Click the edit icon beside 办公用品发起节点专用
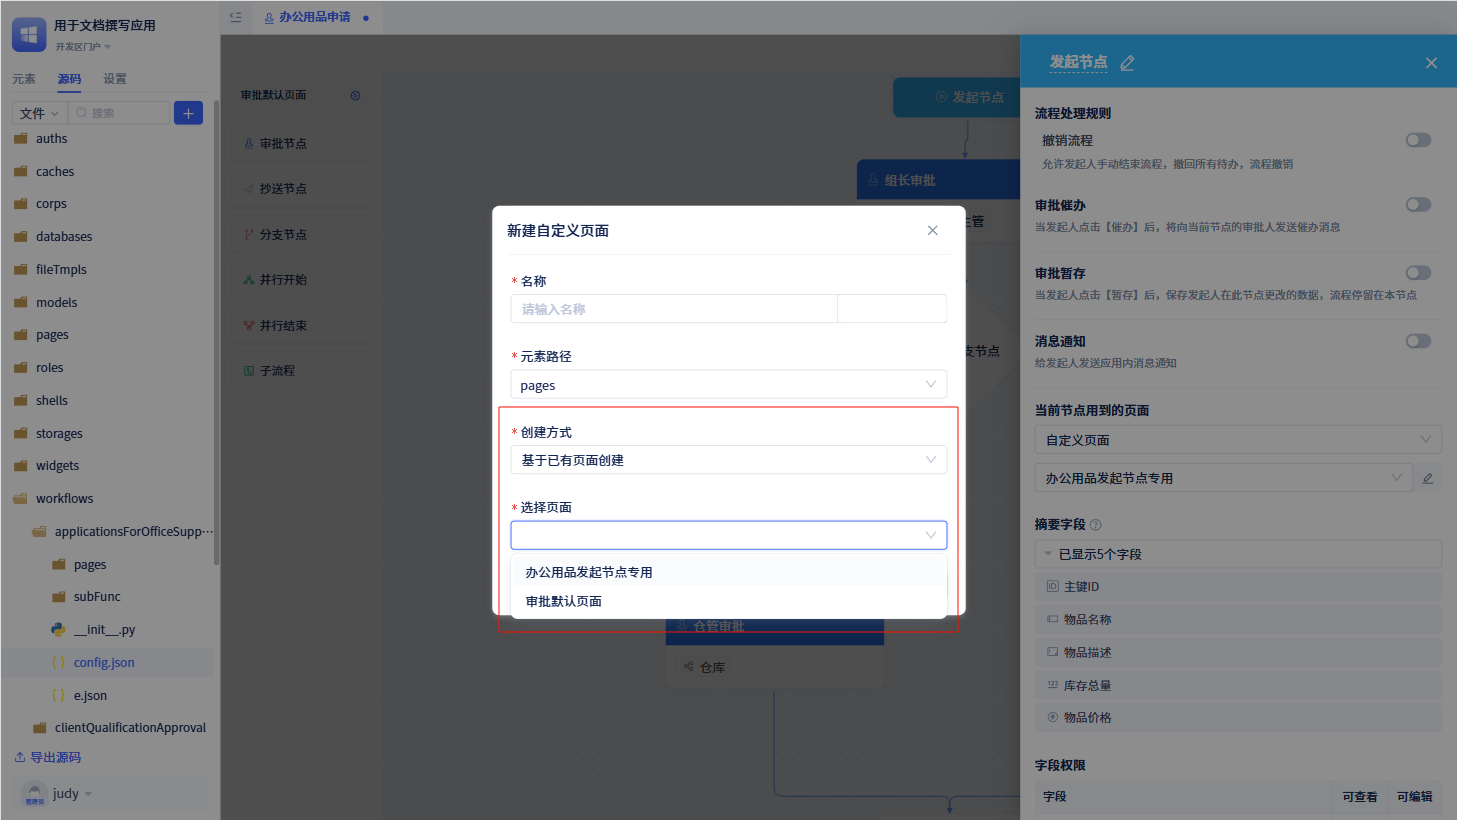Image resolution: width=1457 pixels, height=820 pixels. 1428,478
